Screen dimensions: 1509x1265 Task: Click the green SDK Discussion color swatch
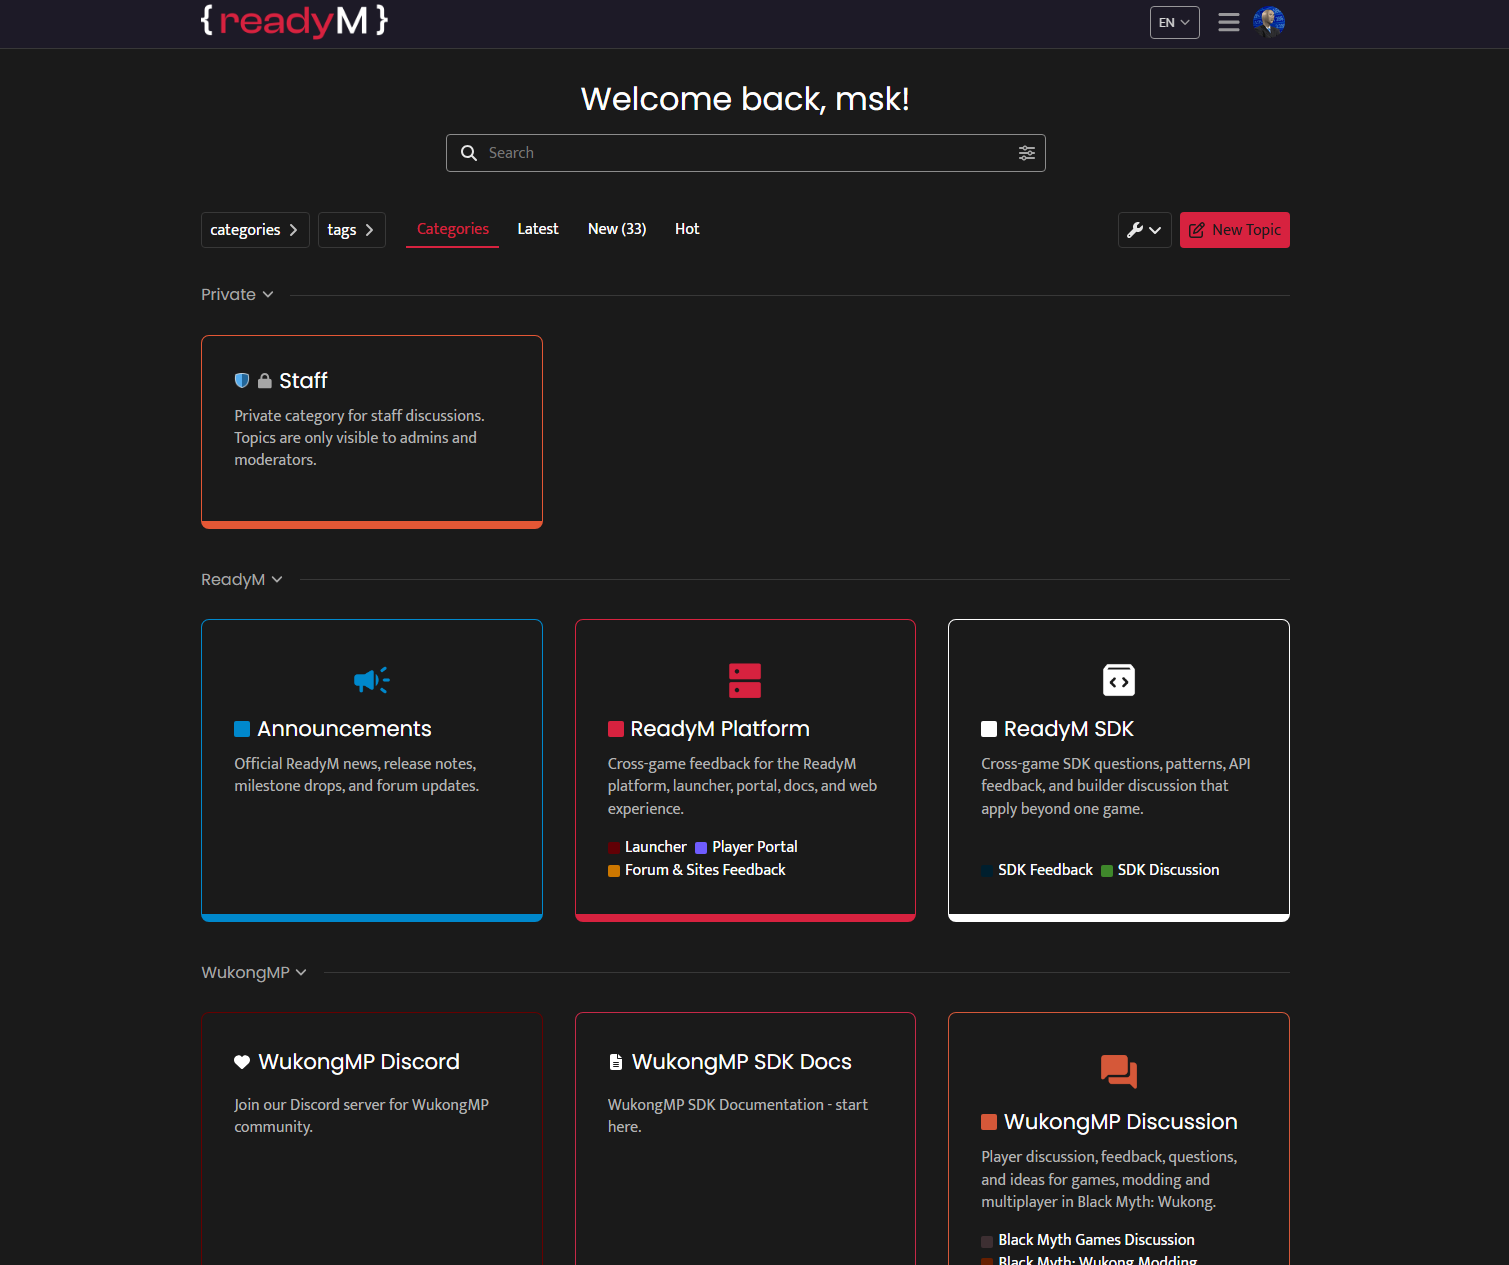tap(1106, 871)
